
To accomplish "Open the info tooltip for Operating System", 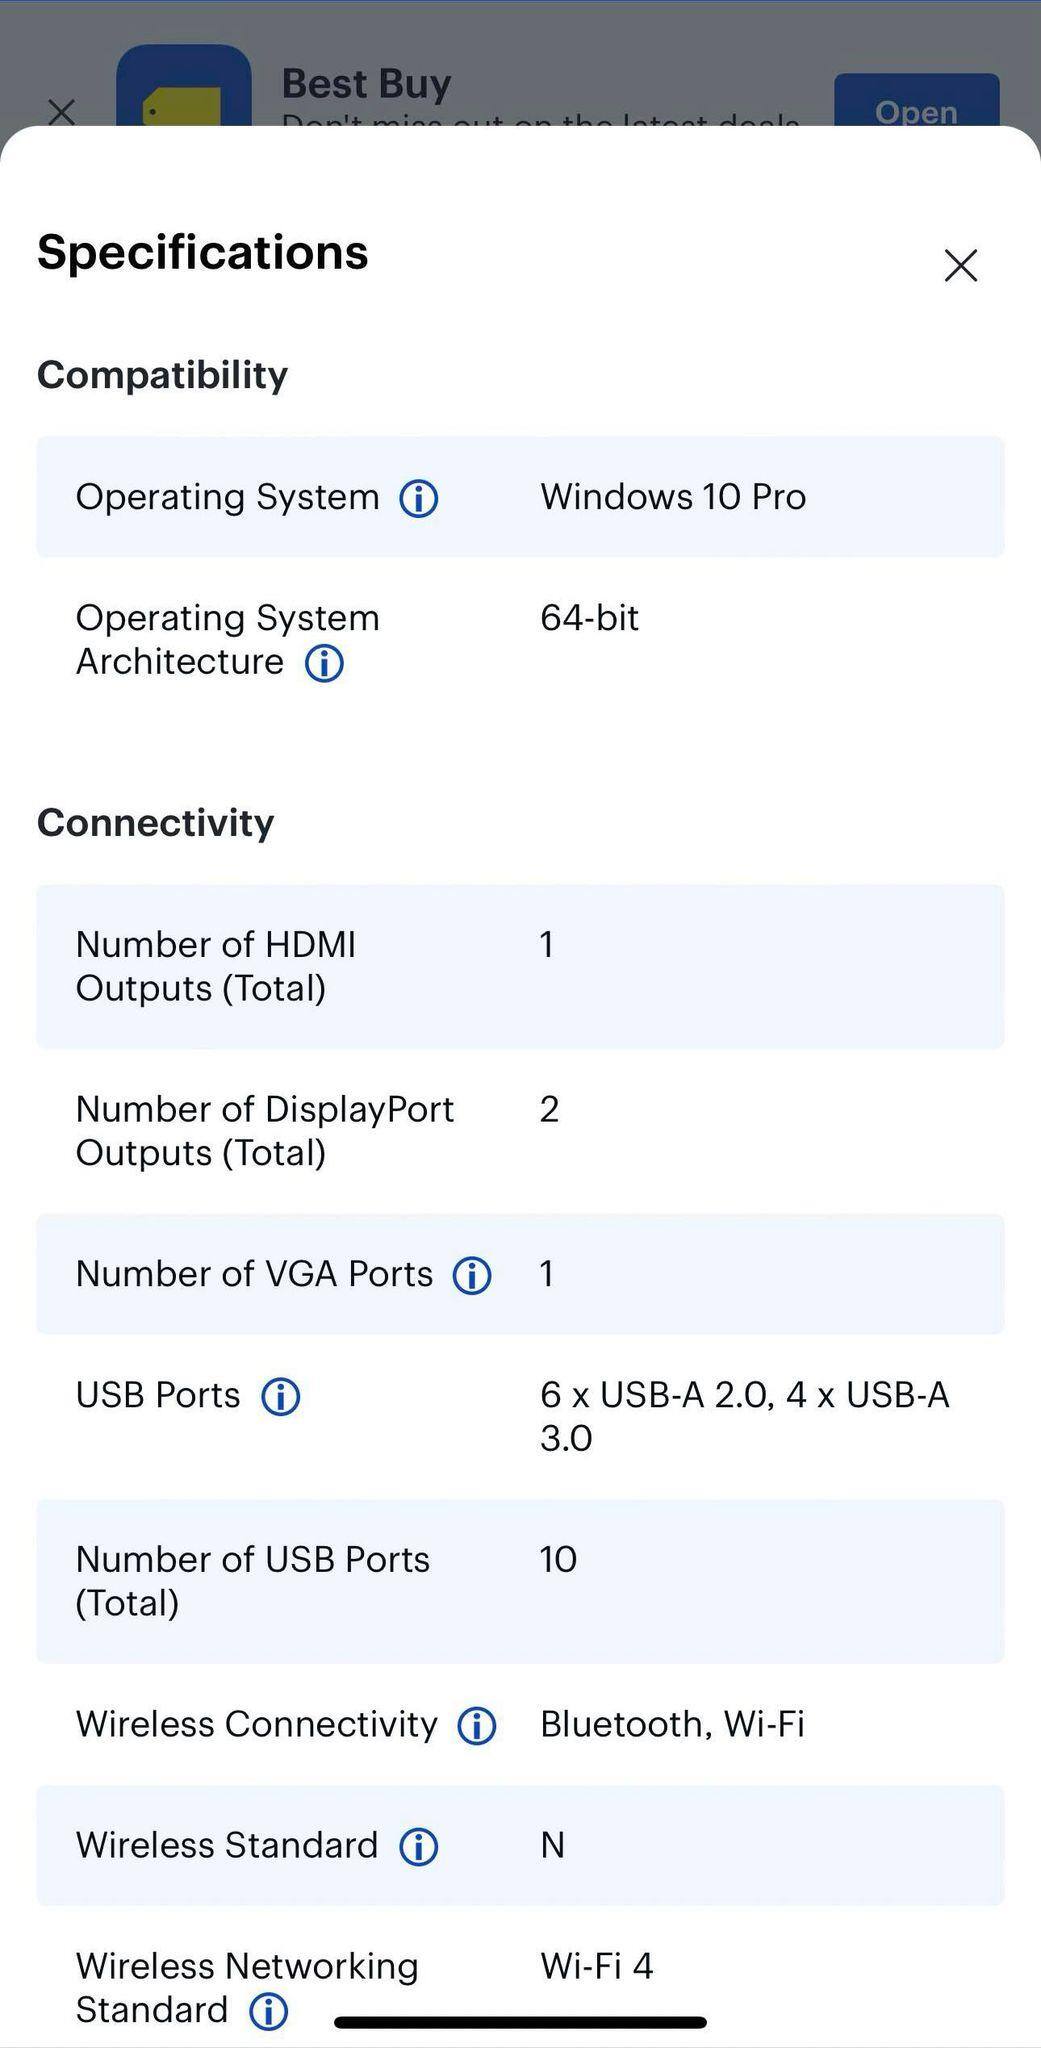I will click(x=419, y=497).
